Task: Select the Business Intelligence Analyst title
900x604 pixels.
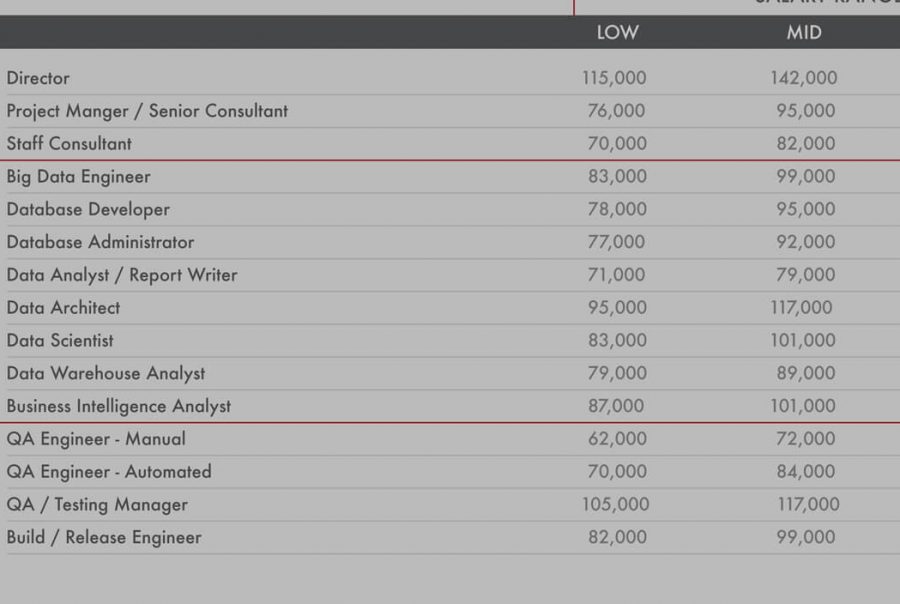Action: (118, 407)
